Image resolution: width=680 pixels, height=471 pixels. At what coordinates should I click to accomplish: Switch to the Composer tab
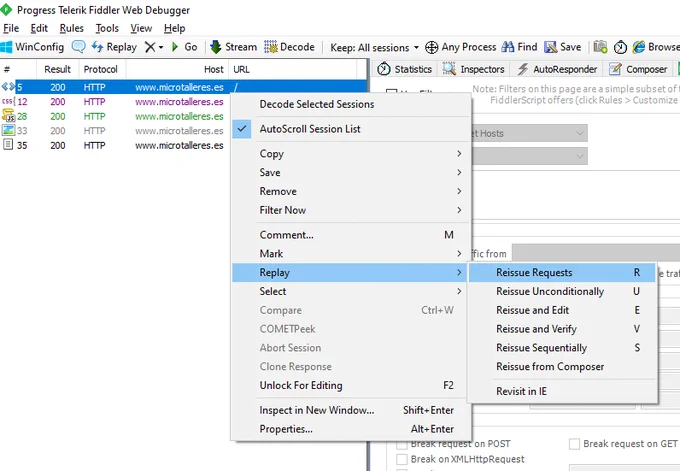(x=638, y=69)
